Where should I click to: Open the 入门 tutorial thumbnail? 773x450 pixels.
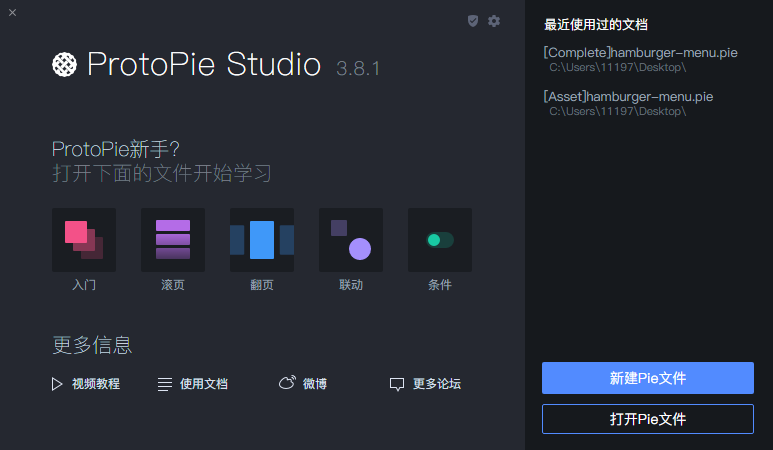84,240
